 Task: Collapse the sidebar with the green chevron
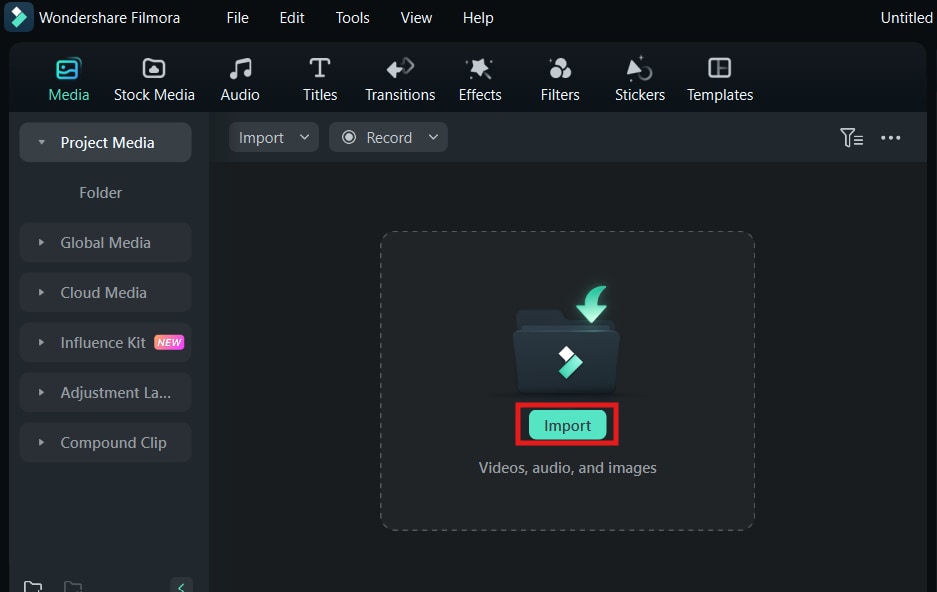181,587
